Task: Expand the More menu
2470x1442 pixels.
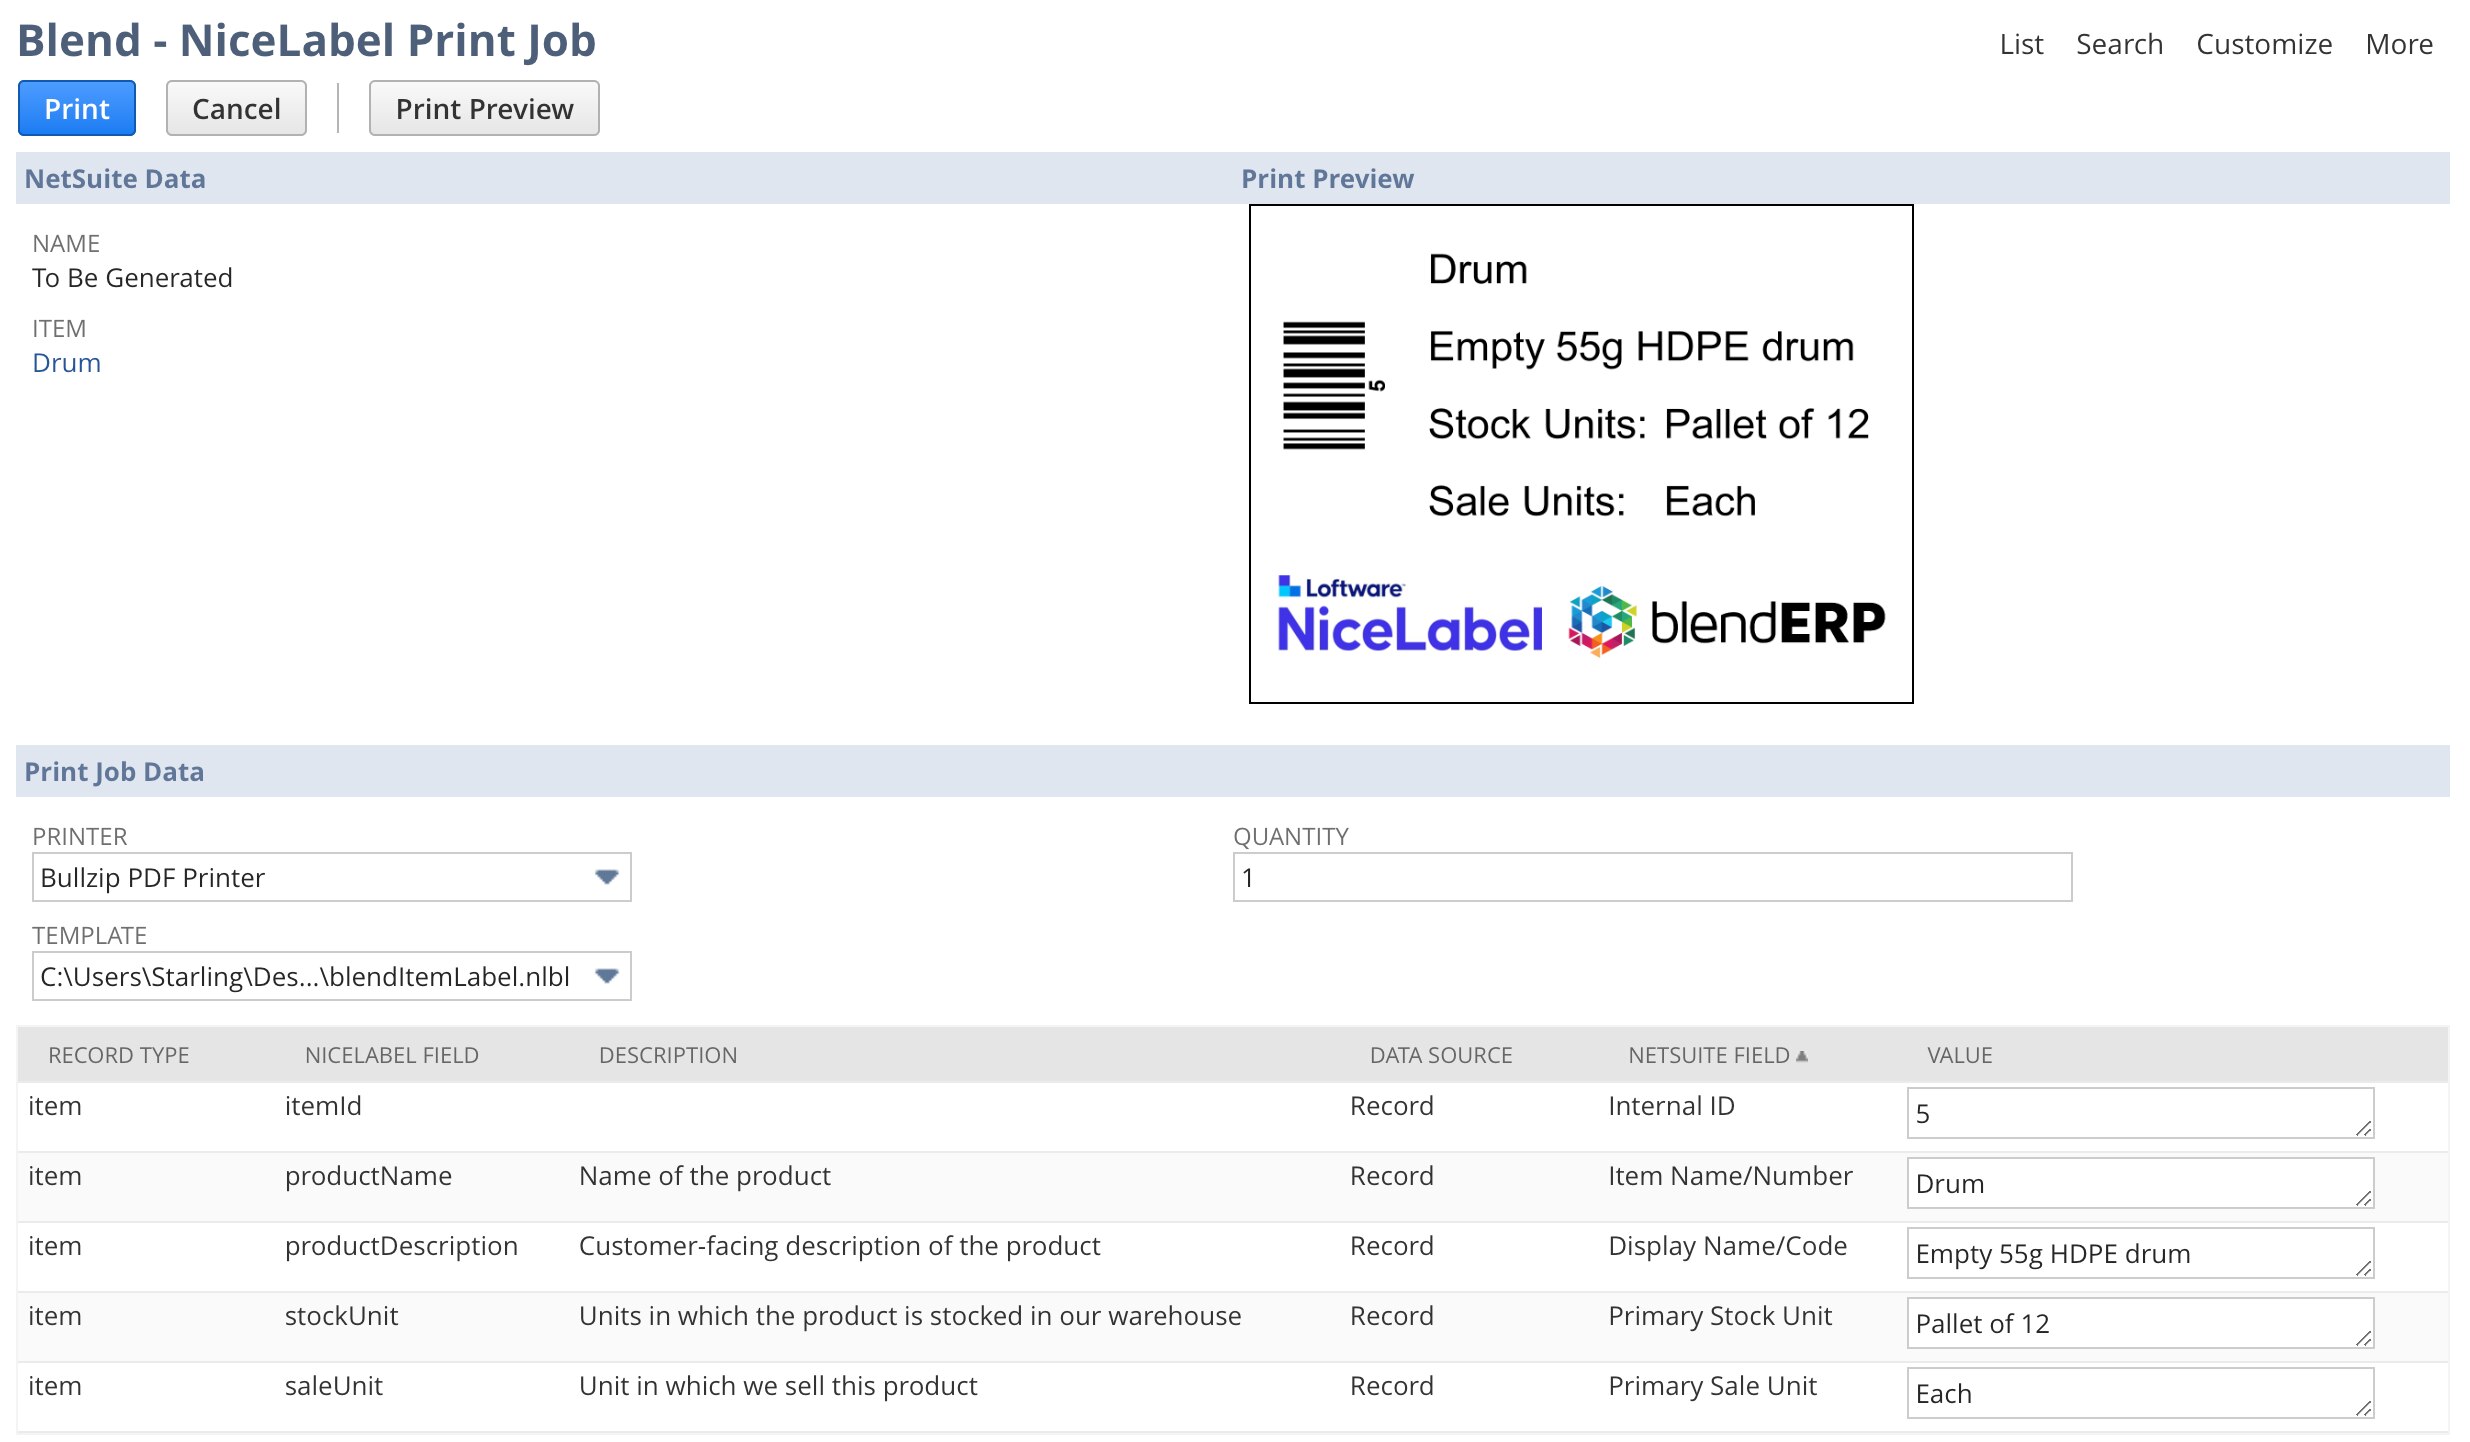Action: click(x=2398, y=44)
